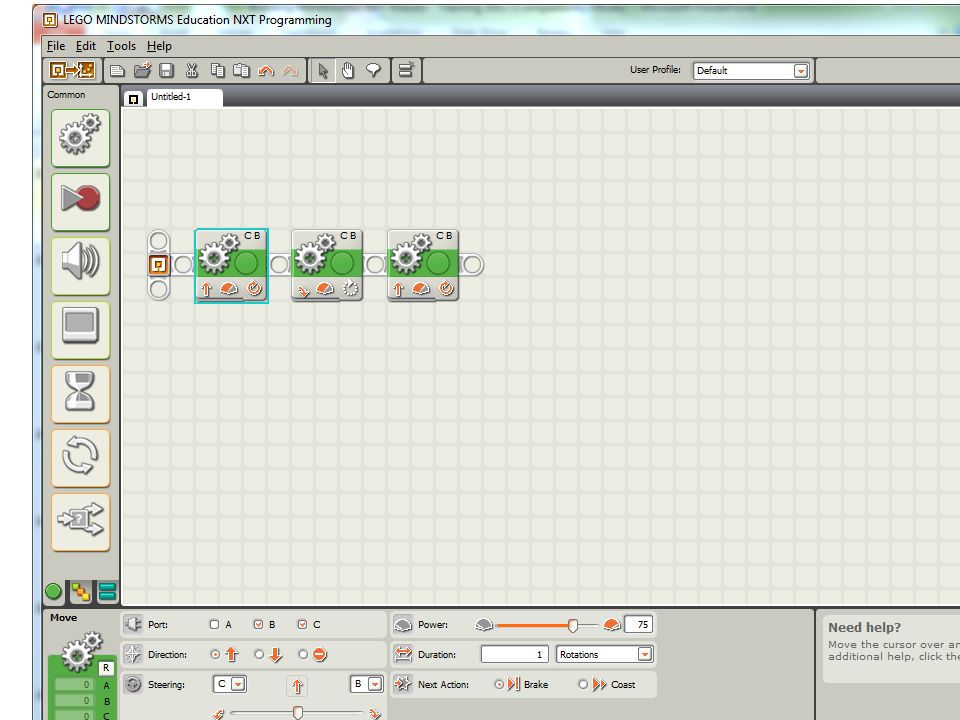Select the stop Direction radio button

(x=303, y=654)
